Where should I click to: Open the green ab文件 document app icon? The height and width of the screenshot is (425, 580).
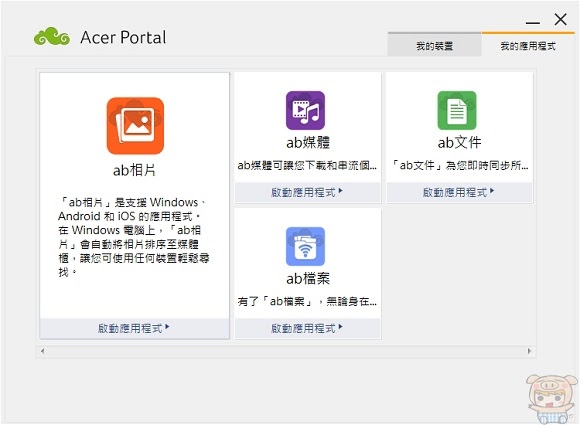[457, 110]
